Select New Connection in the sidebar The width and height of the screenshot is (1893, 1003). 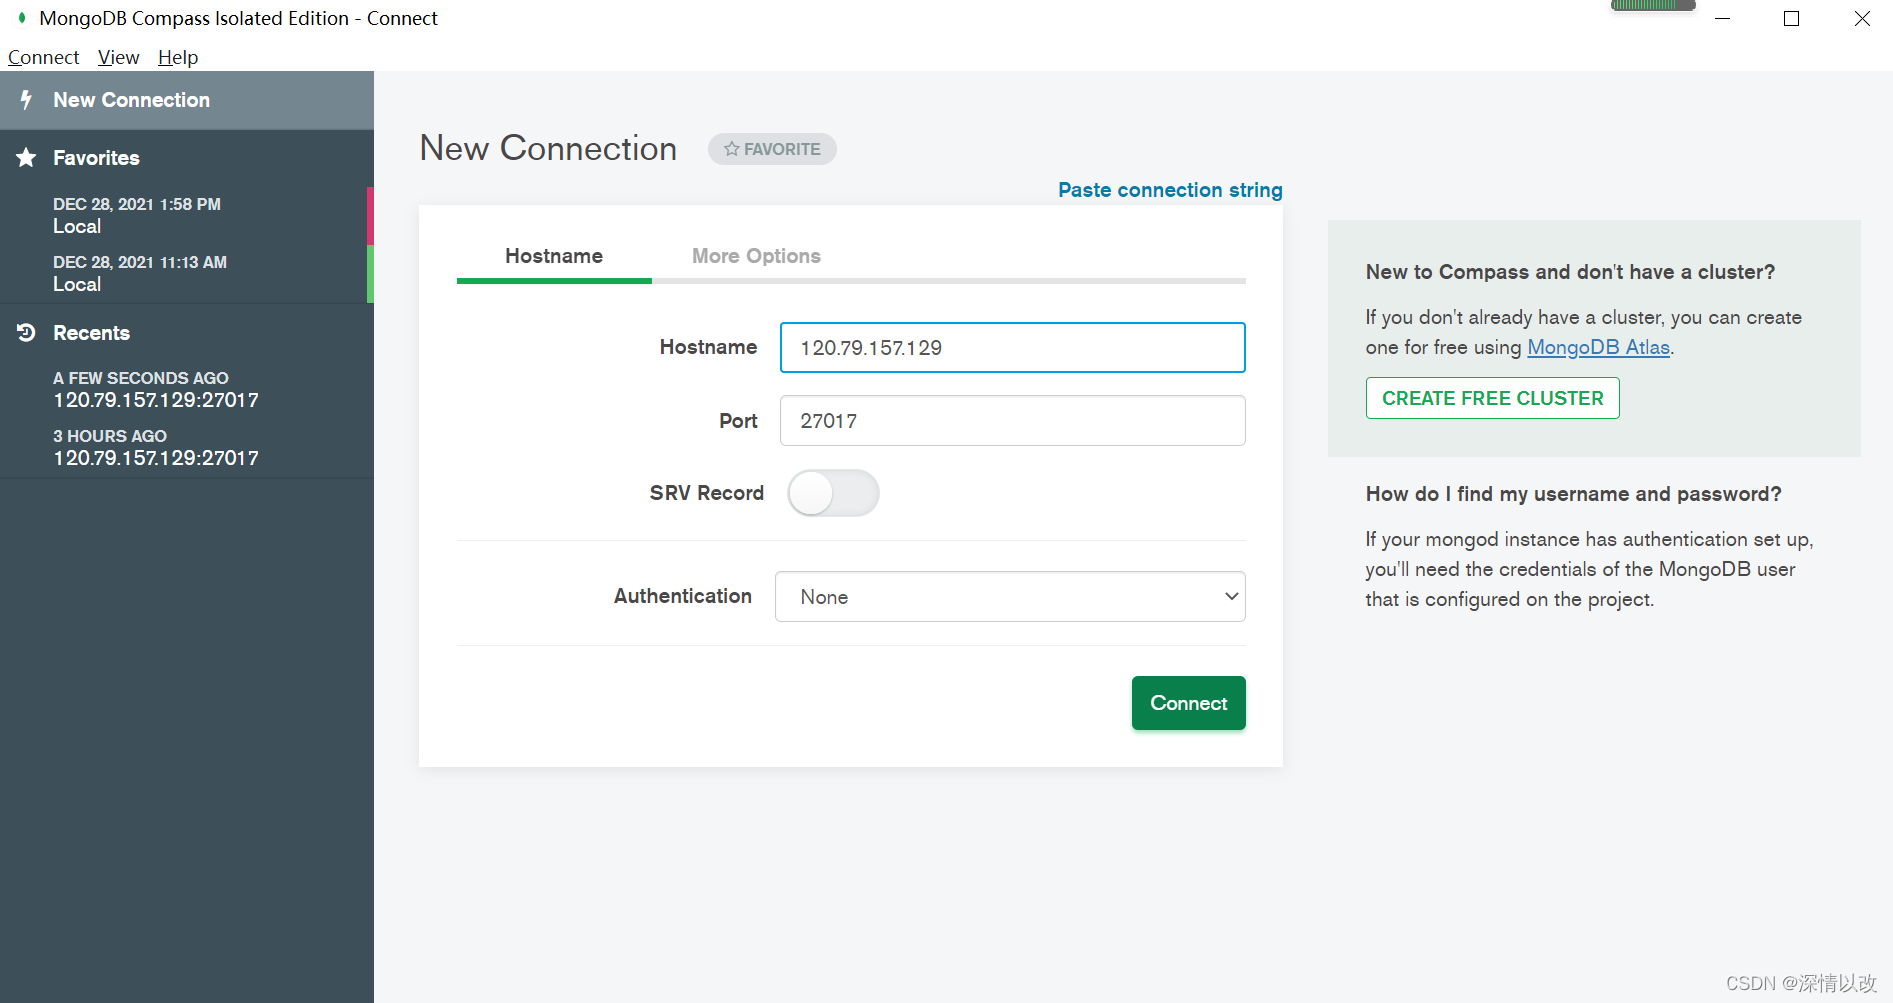click(187, 100)
